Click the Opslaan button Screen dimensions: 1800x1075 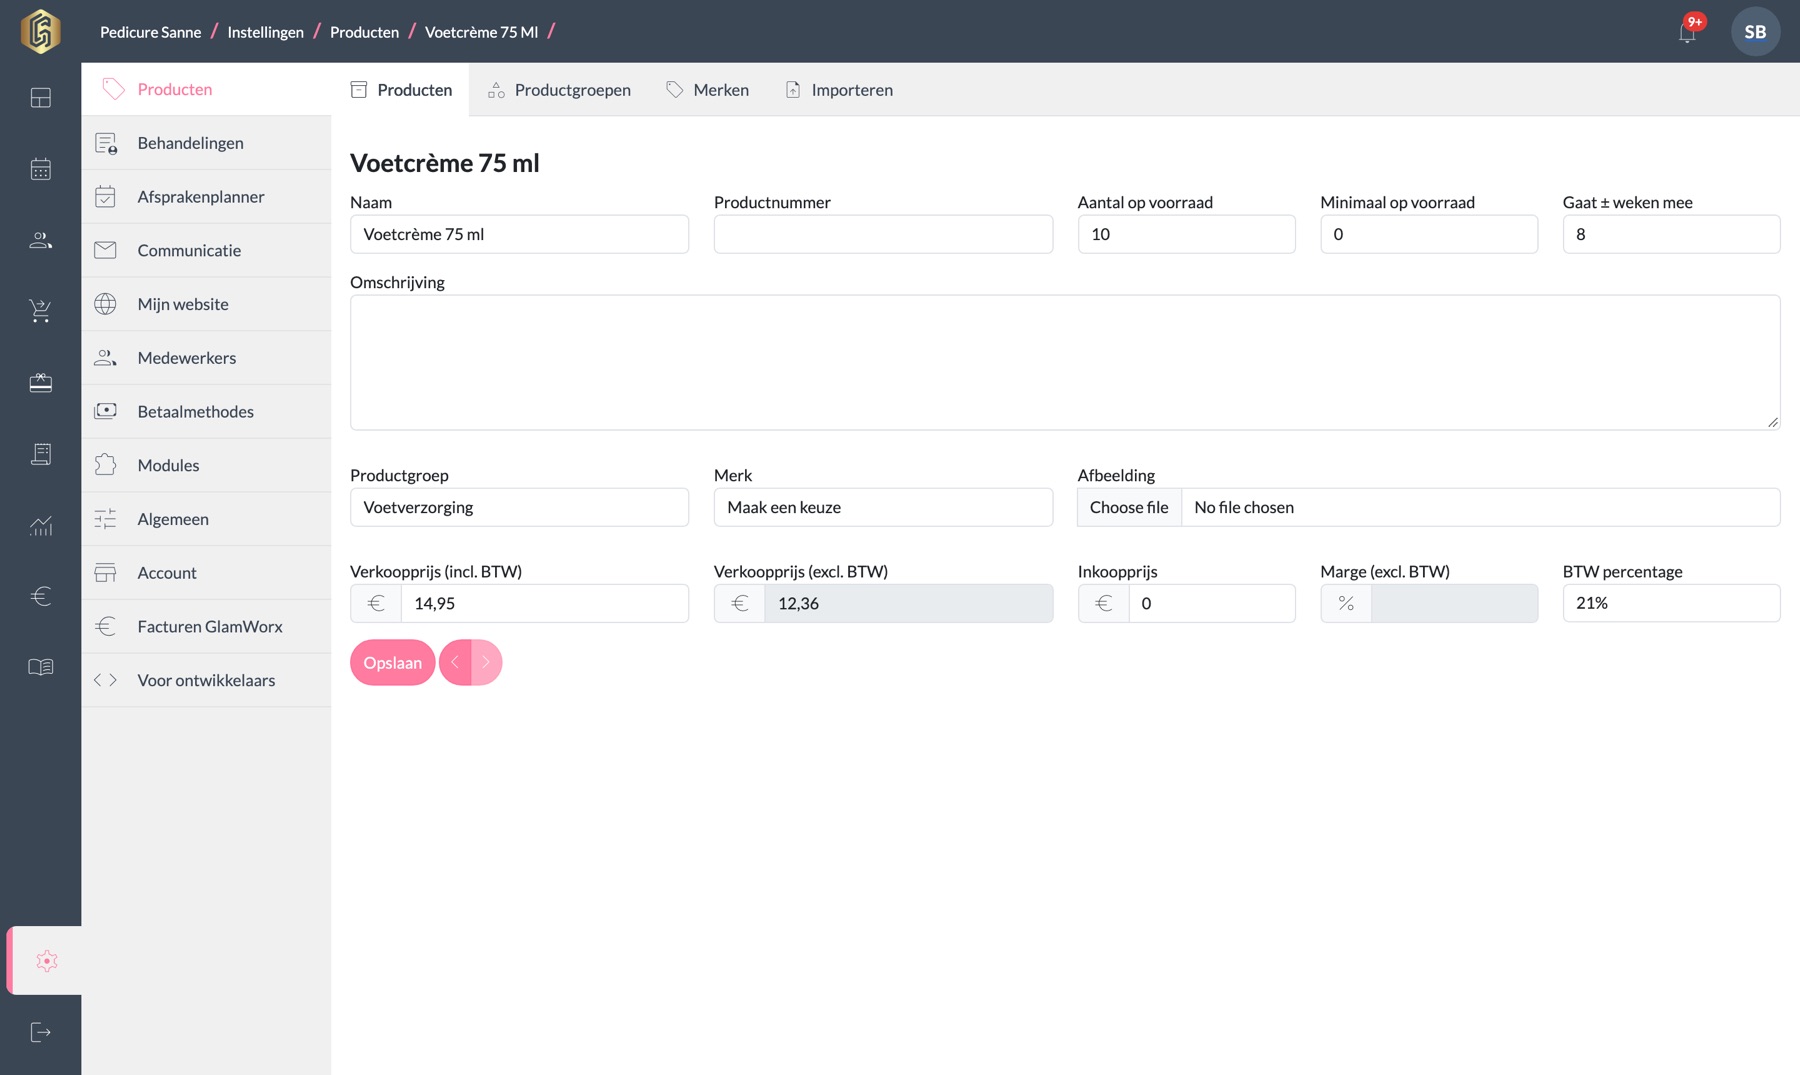point(392,662)
